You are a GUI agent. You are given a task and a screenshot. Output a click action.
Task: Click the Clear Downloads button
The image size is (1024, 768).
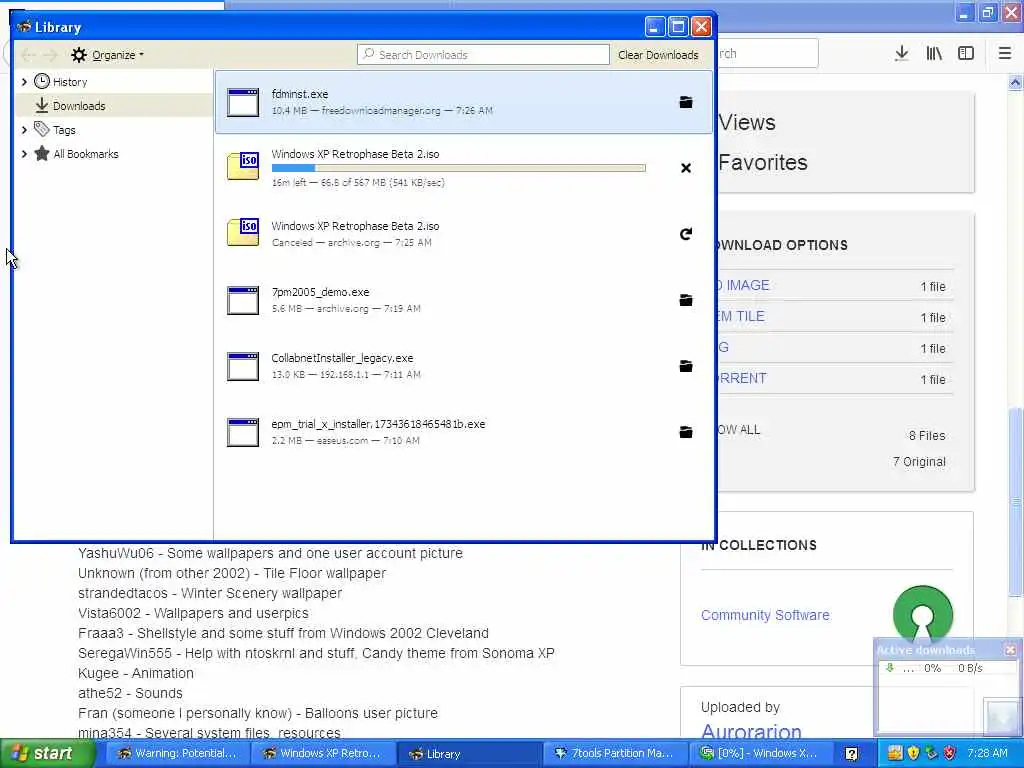(x=658, y=55)
